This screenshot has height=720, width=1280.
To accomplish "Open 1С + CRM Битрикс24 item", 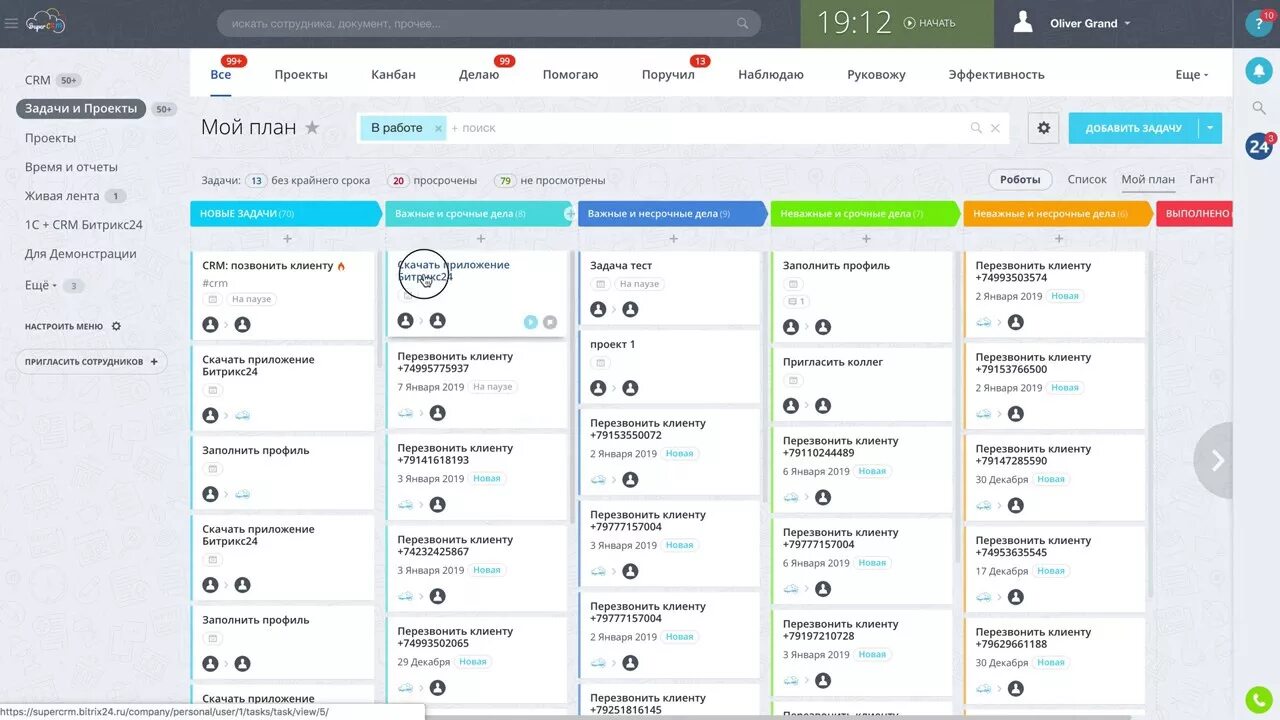I will (84, 225).
